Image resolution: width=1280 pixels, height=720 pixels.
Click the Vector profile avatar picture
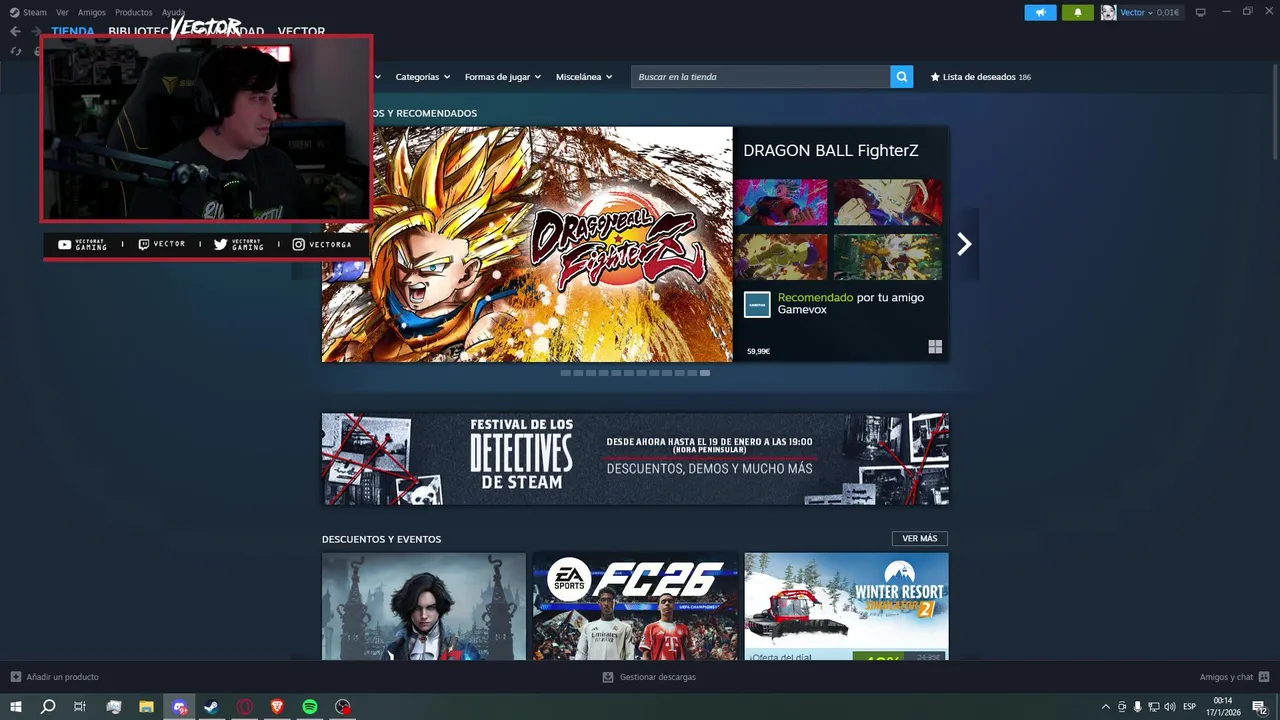(x=1108, y=12)
